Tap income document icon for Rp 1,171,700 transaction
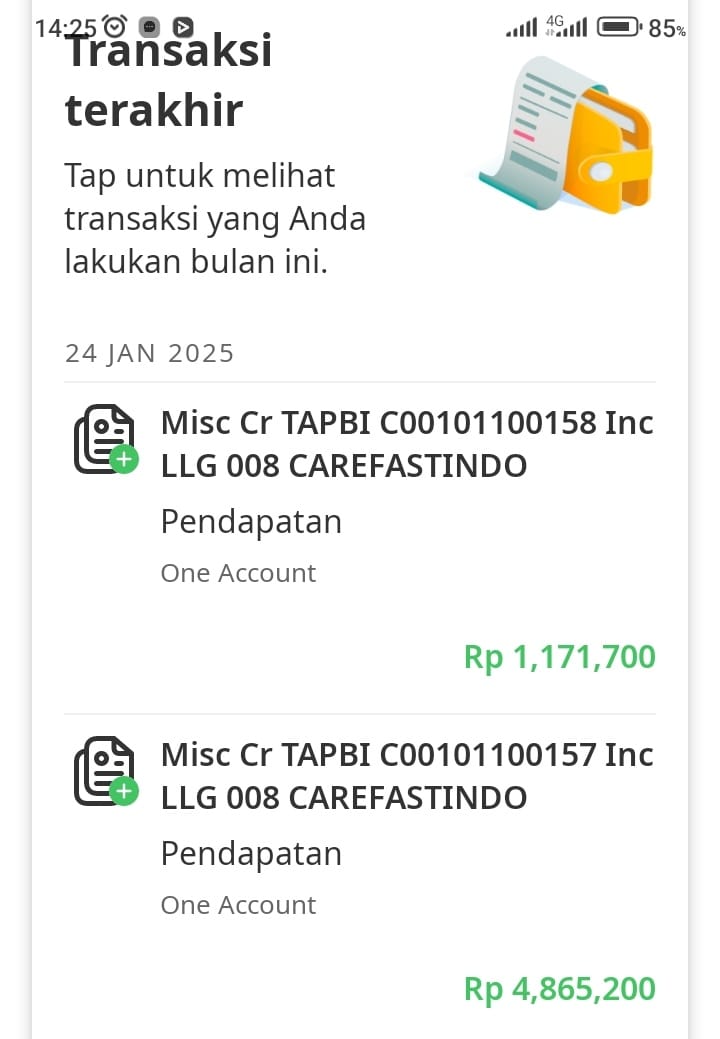The width and height of the screenshot is (720, 1039). click(106, 439)
